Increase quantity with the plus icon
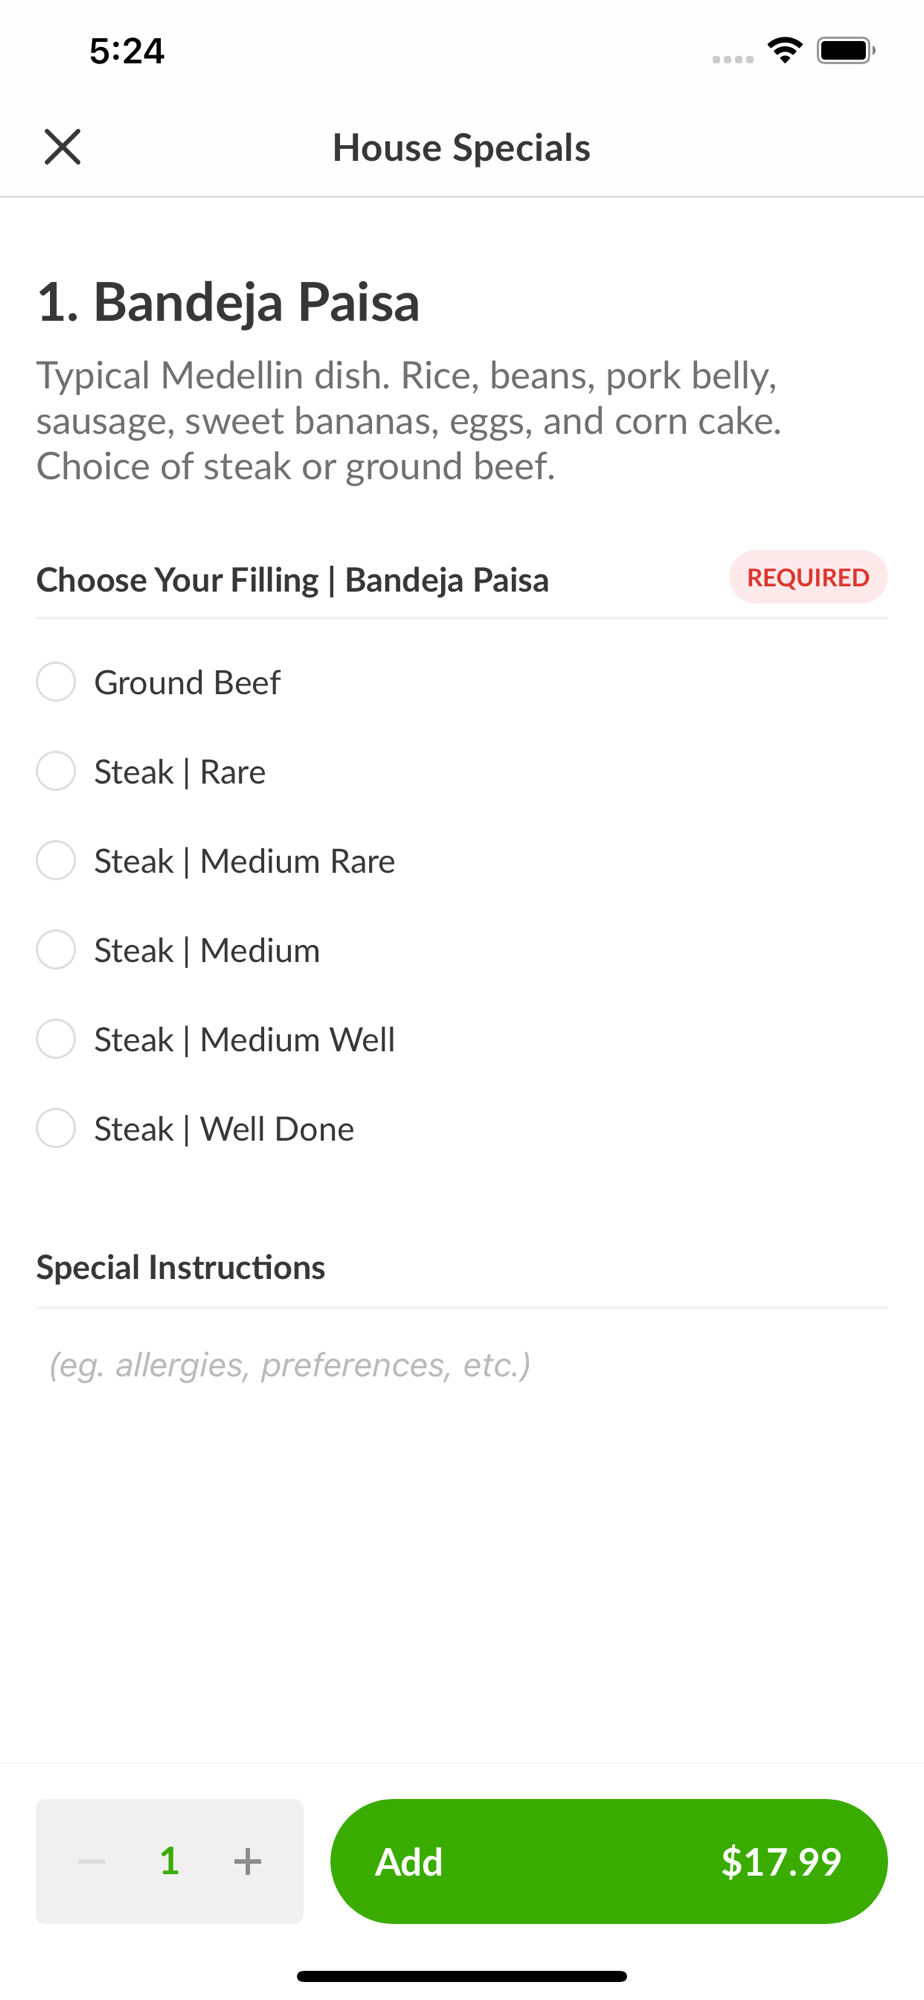This screenshot has width=924, height=2000. click(x=247, y=1861)
